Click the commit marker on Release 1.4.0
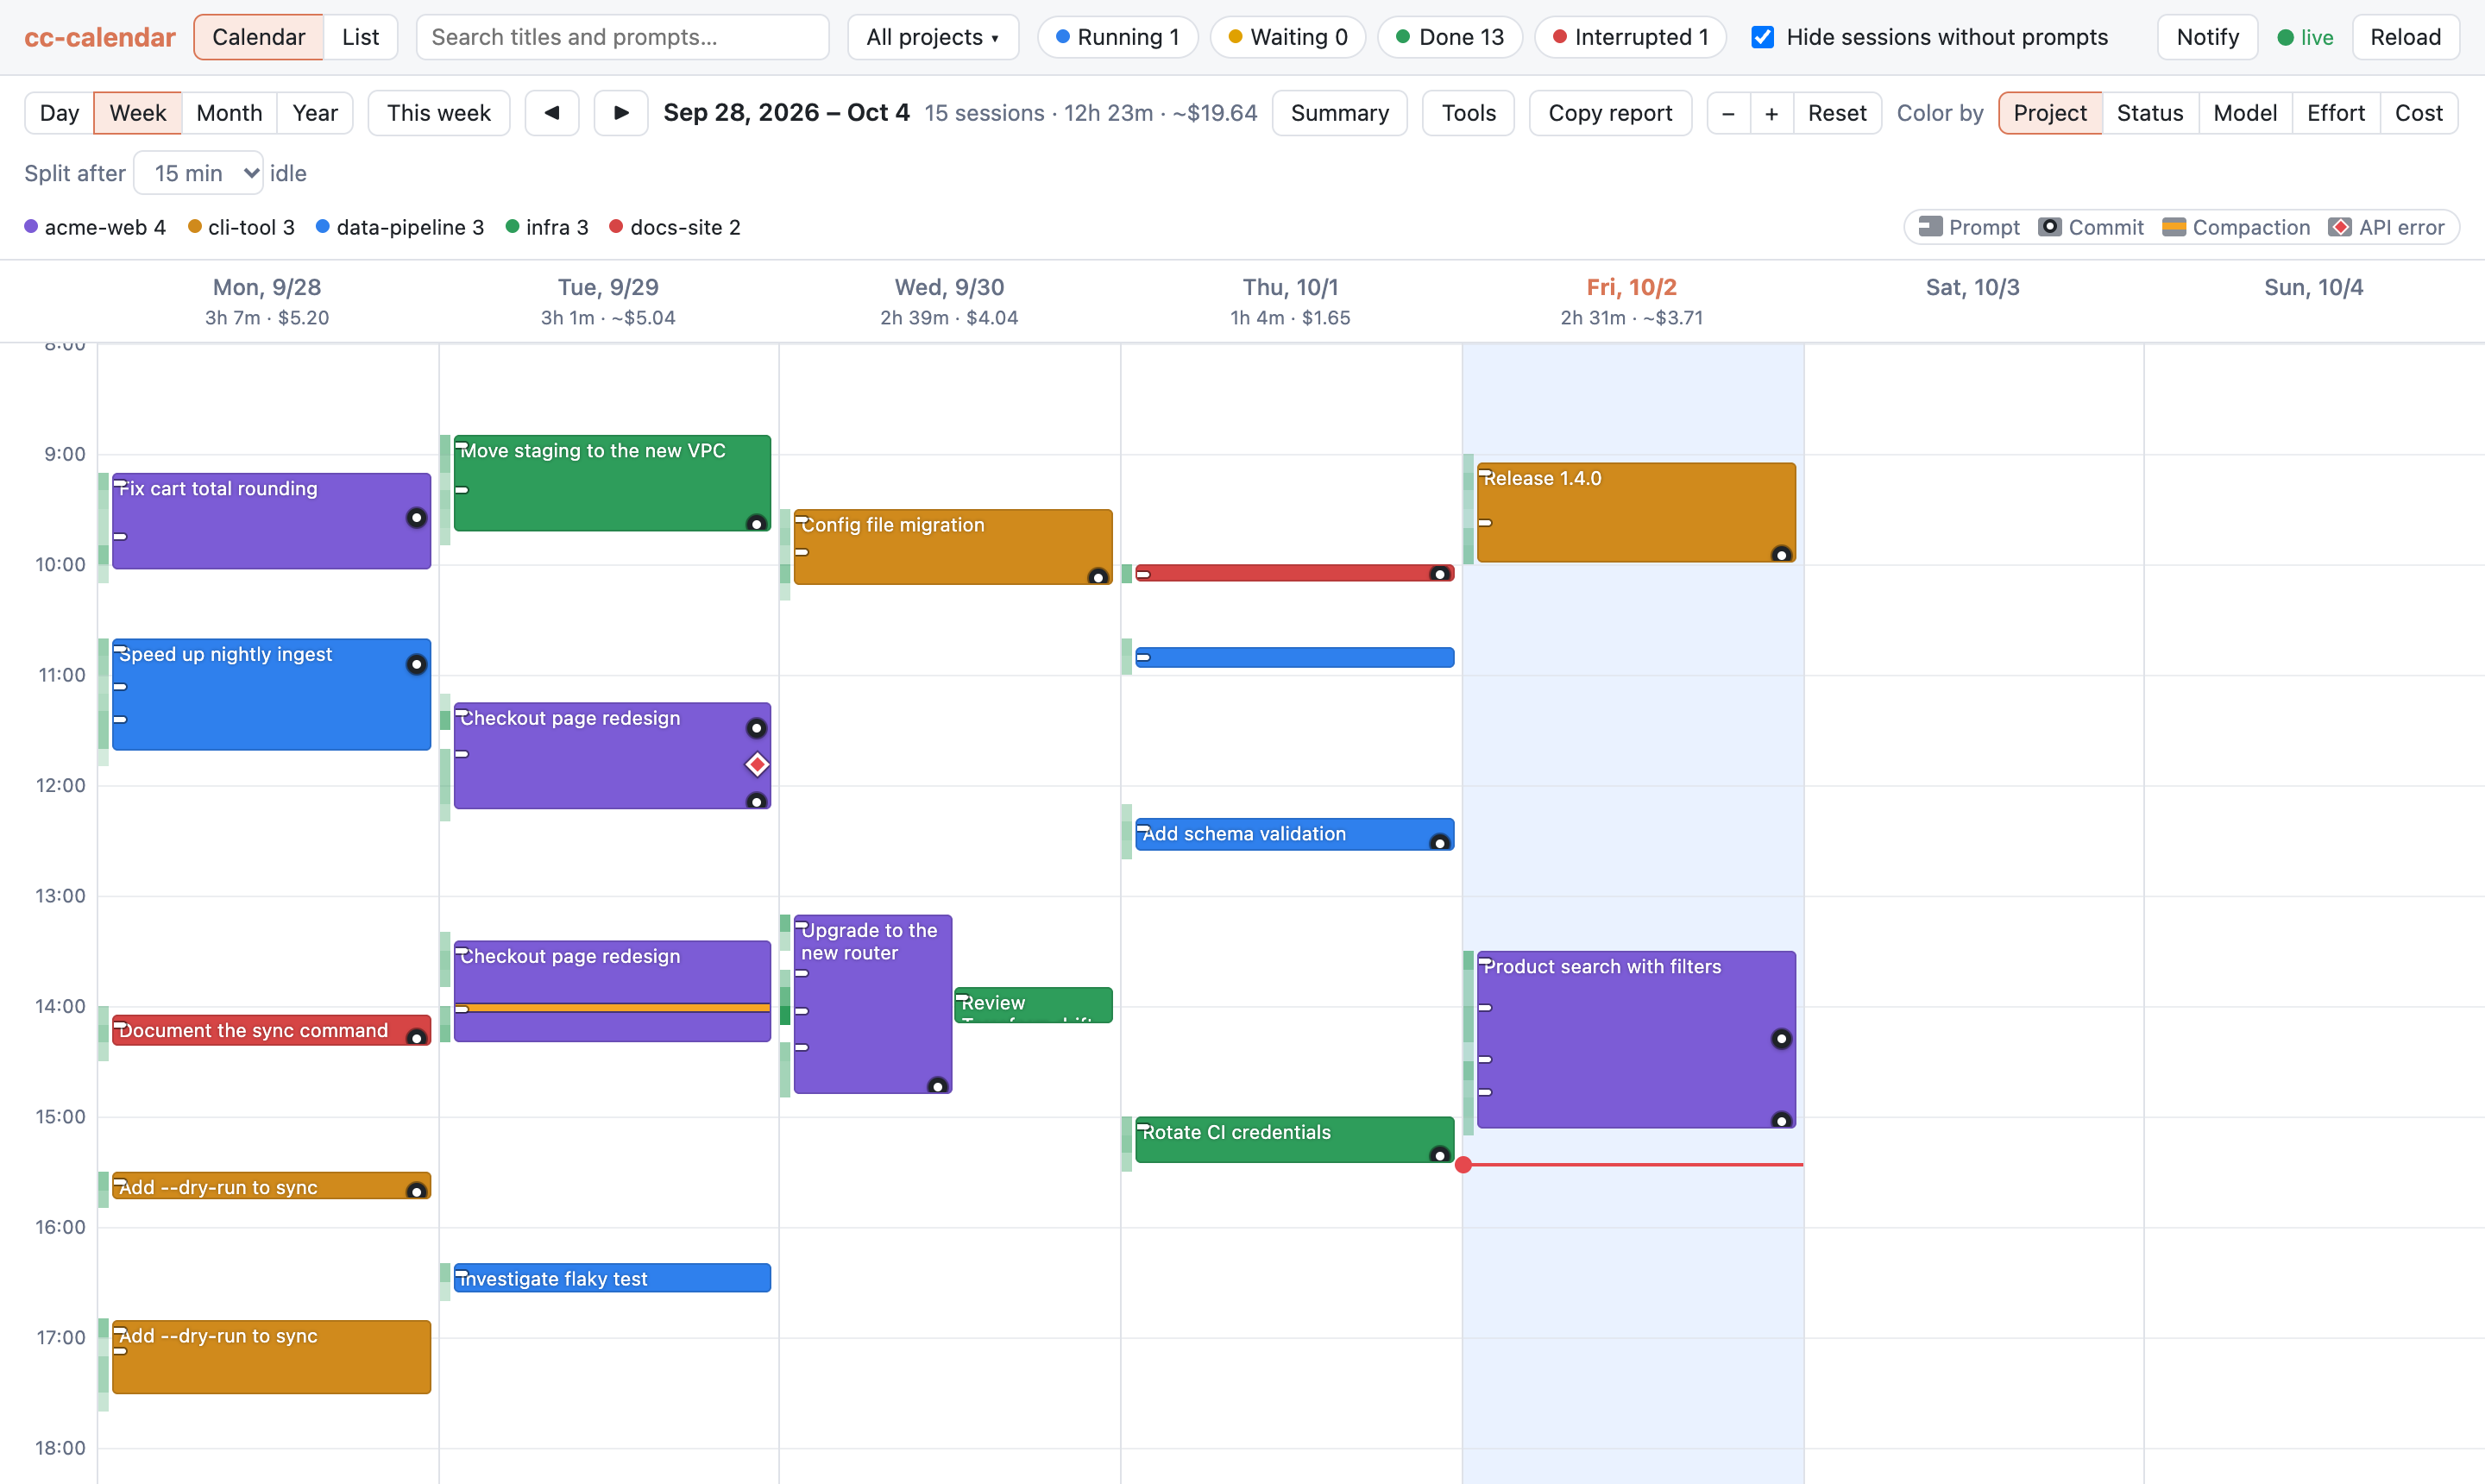This screenshot has width=2485, height=1484. coord(1781,554)
